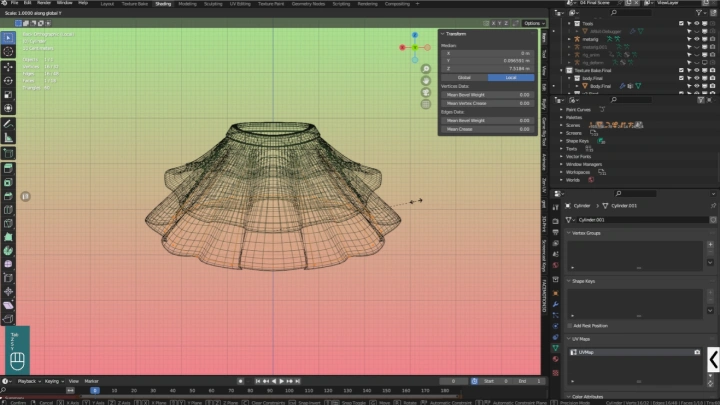Select the Move tool in toolbar

point(8,66)
